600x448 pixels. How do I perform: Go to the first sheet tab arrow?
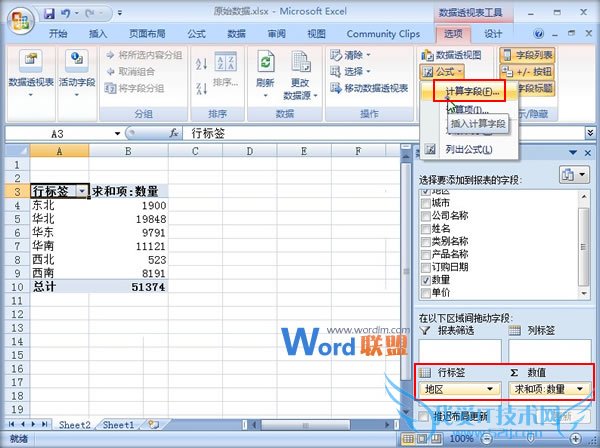(11, 424)
